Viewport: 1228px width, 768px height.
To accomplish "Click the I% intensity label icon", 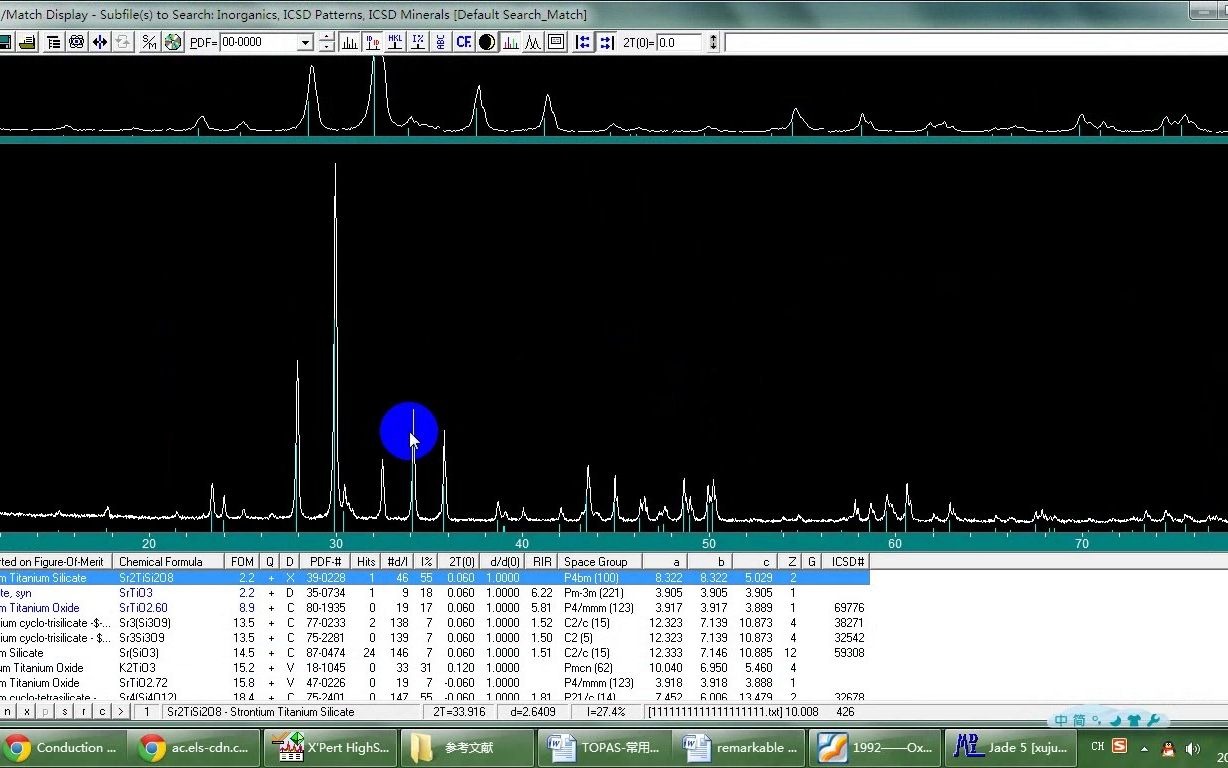I will (418, 42).
